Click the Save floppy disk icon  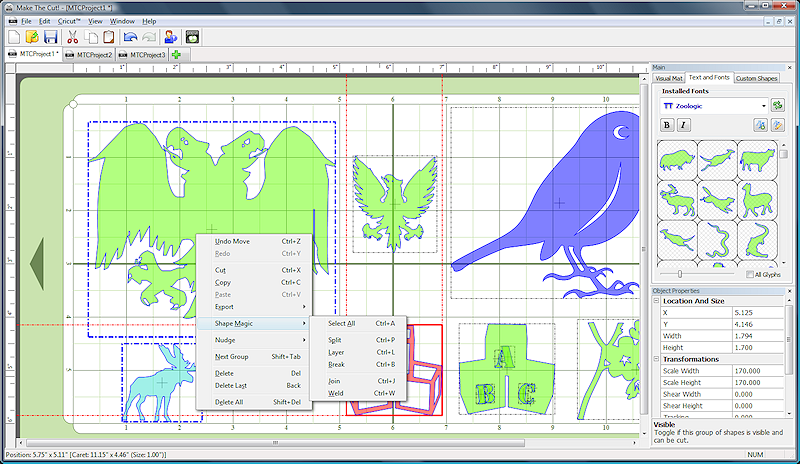pos(50,37)
